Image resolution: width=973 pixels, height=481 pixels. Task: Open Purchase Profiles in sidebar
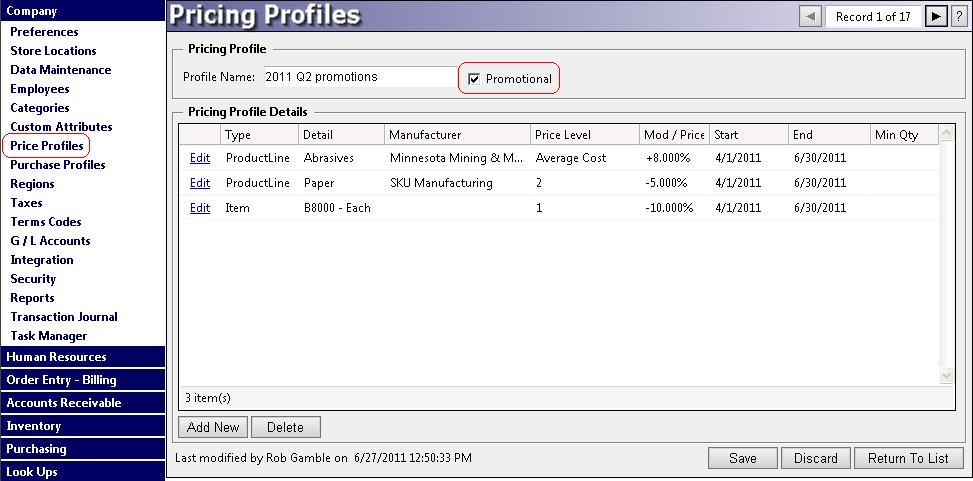pos(58,165)
